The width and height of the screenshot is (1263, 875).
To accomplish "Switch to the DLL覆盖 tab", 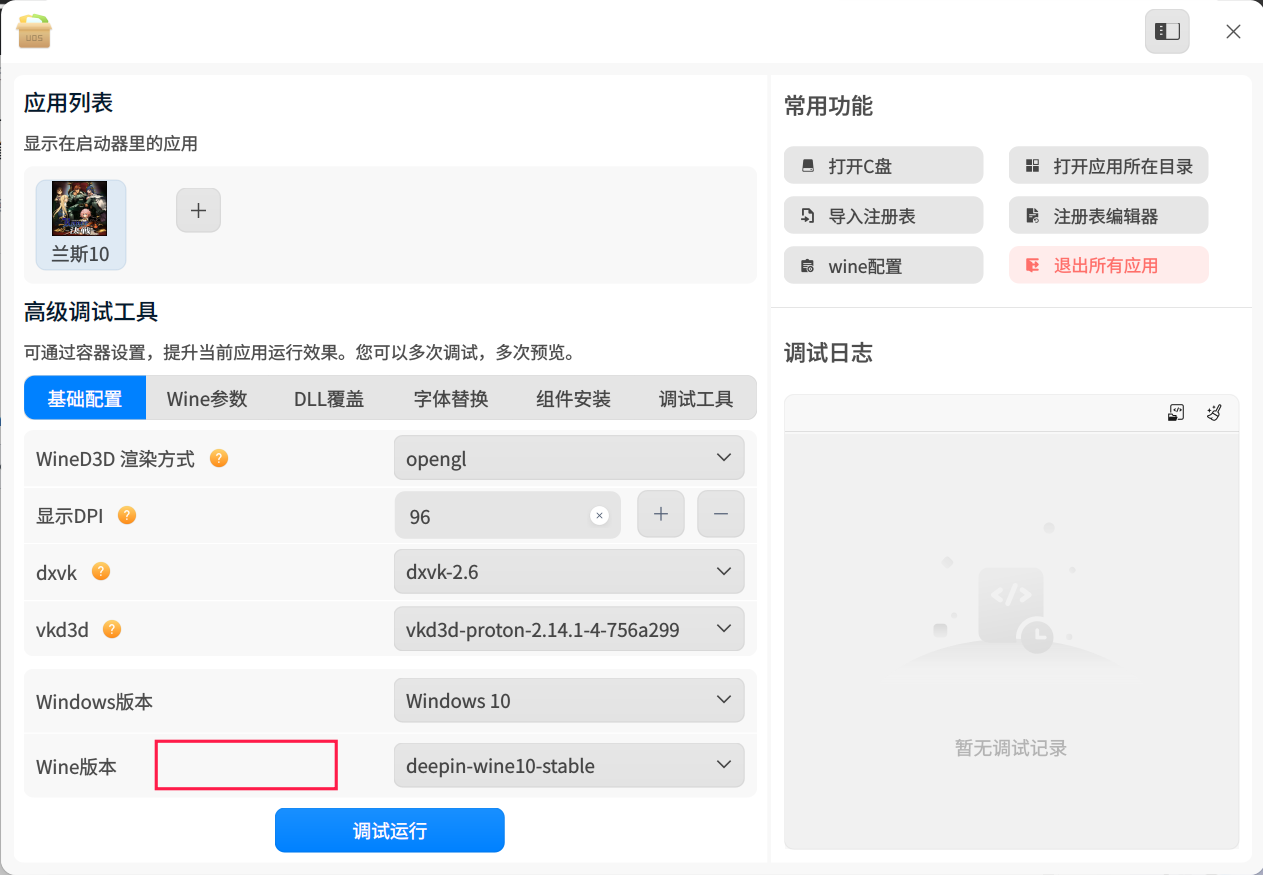I will (329, 398).
